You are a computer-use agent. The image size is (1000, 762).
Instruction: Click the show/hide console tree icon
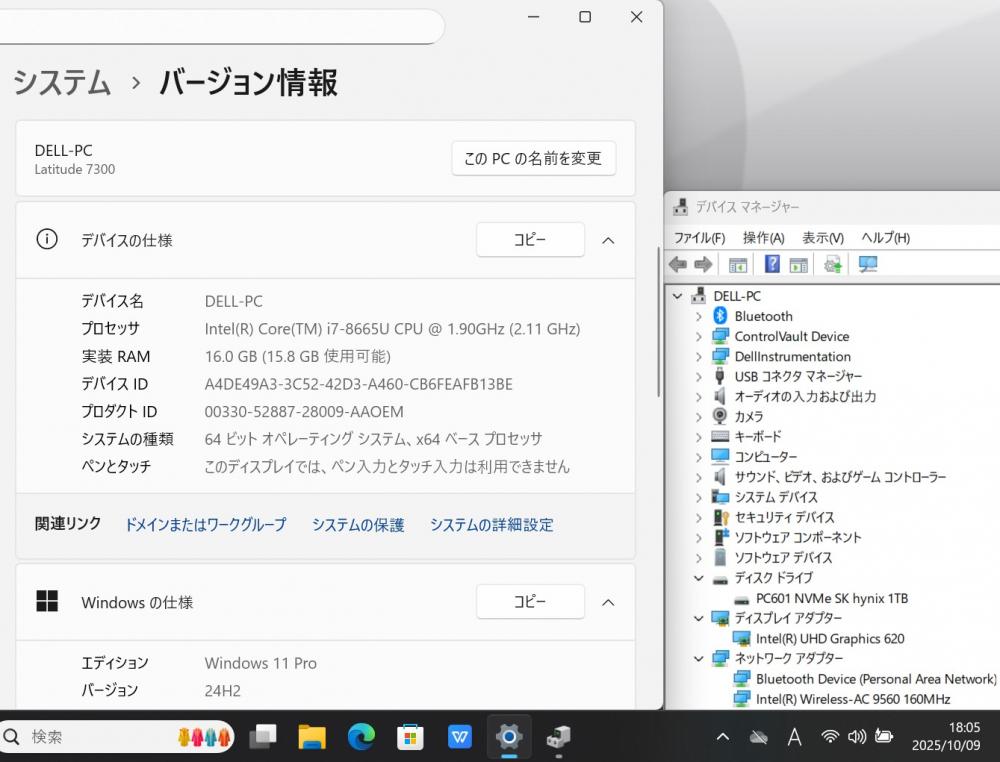[x=738, y=264]
